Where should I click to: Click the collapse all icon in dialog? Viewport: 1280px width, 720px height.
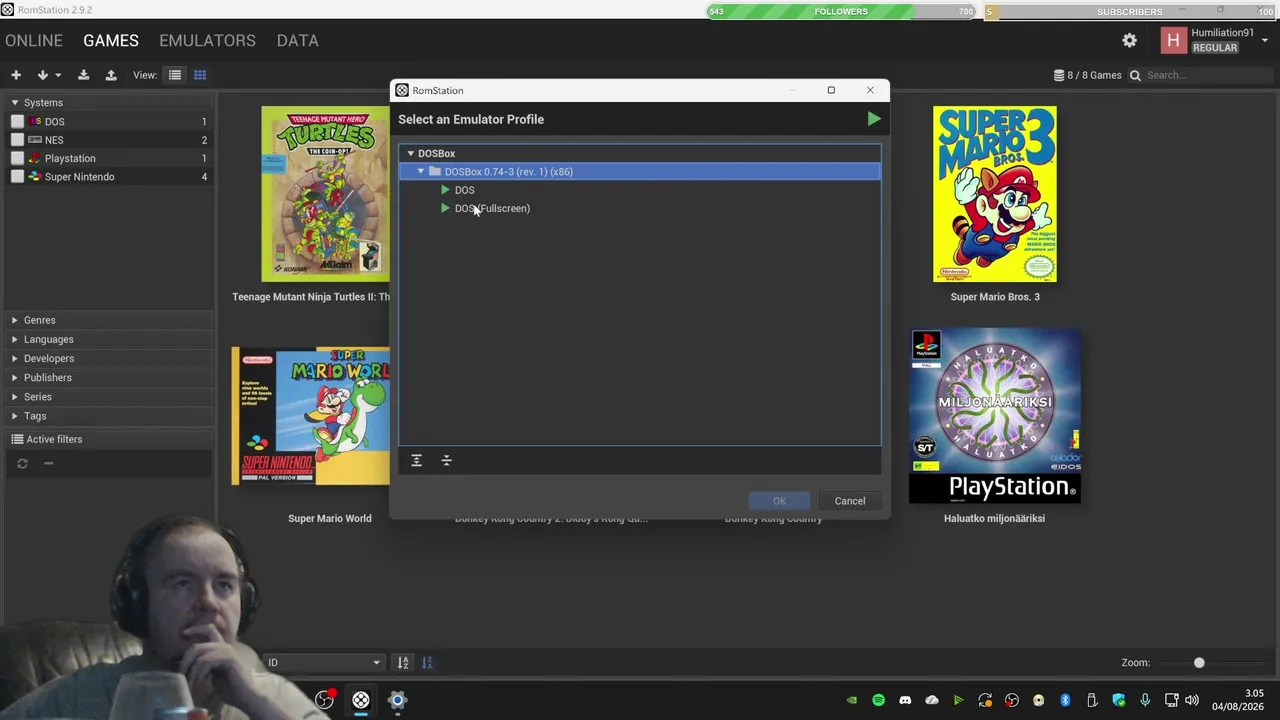pyautogui.click(x=447, y=460)
